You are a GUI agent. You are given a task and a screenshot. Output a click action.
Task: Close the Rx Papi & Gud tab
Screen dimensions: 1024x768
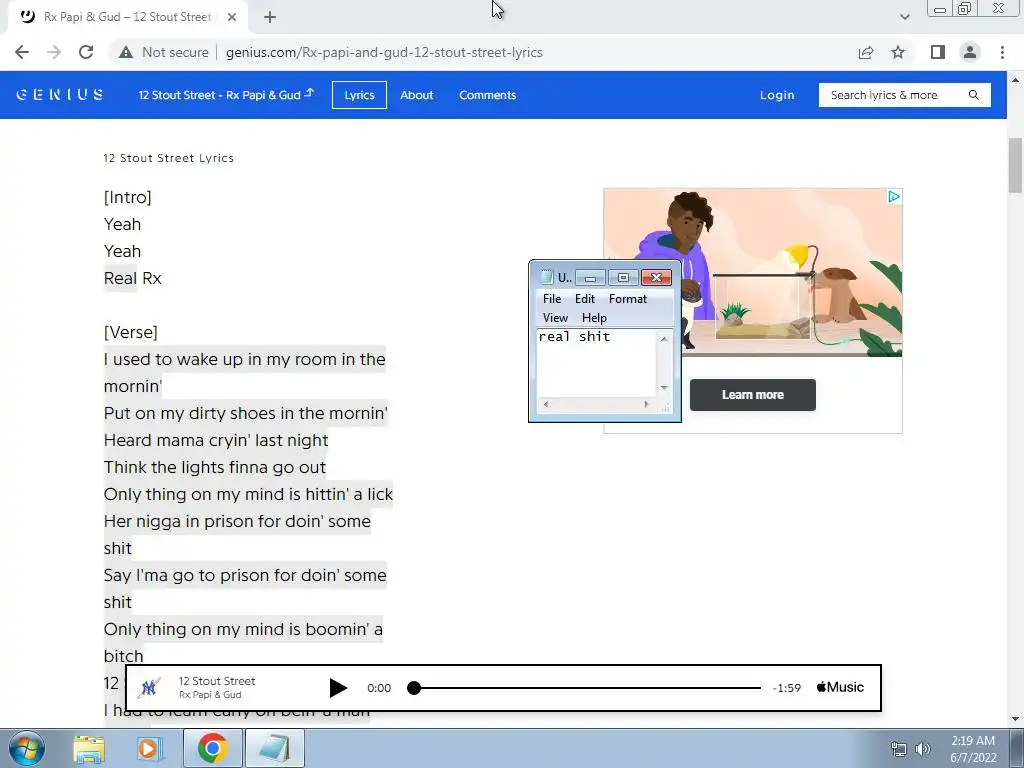click(x=232, y=17)
